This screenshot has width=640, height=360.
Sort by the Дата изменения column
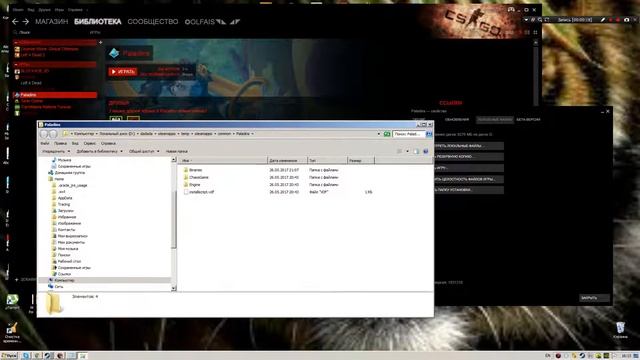tap(287, 160)
